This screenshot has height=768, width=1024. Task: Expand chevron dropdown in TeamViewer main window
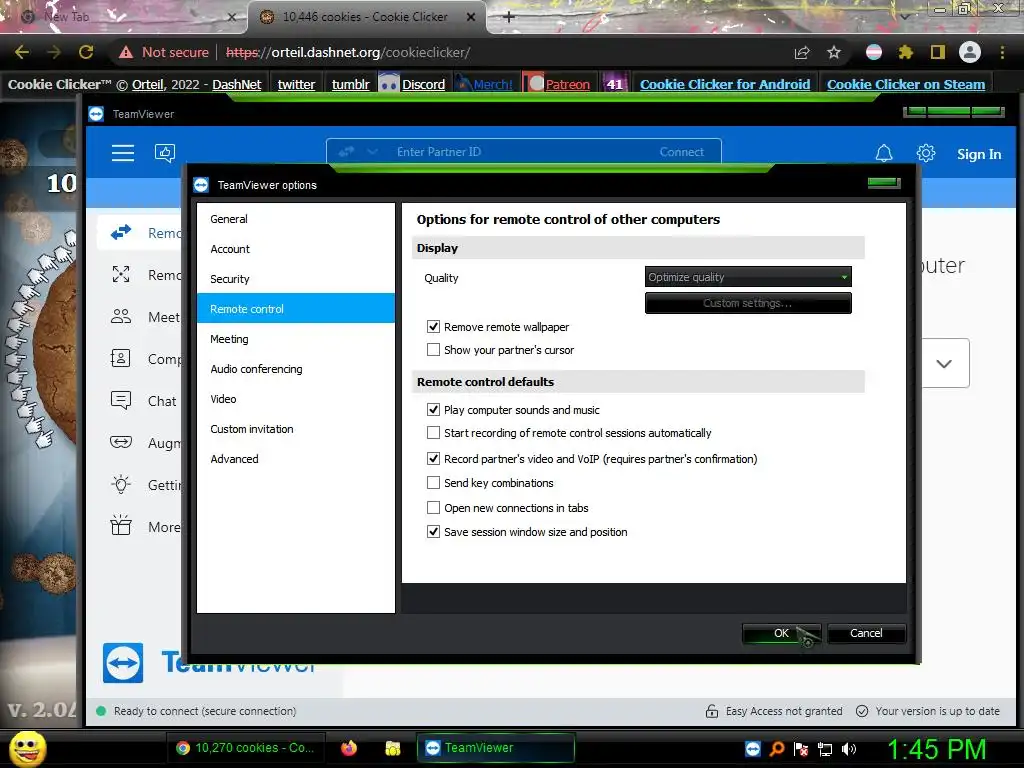coord(944,363)
